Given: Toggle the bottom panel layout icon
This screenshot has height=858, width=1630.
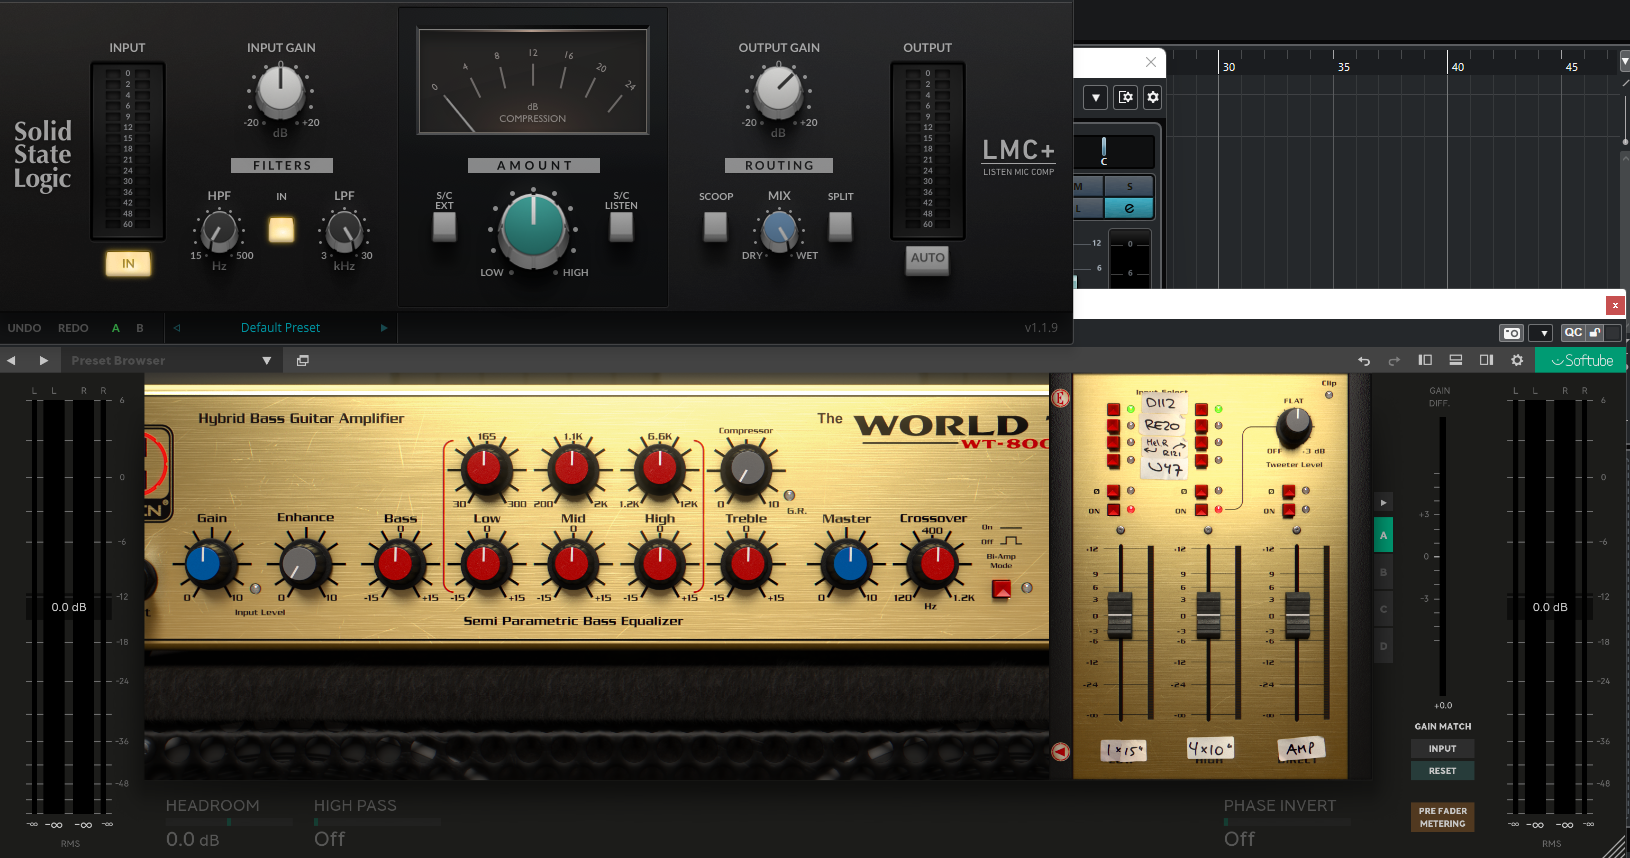Looking at the screenshot, I should 1456,360.
